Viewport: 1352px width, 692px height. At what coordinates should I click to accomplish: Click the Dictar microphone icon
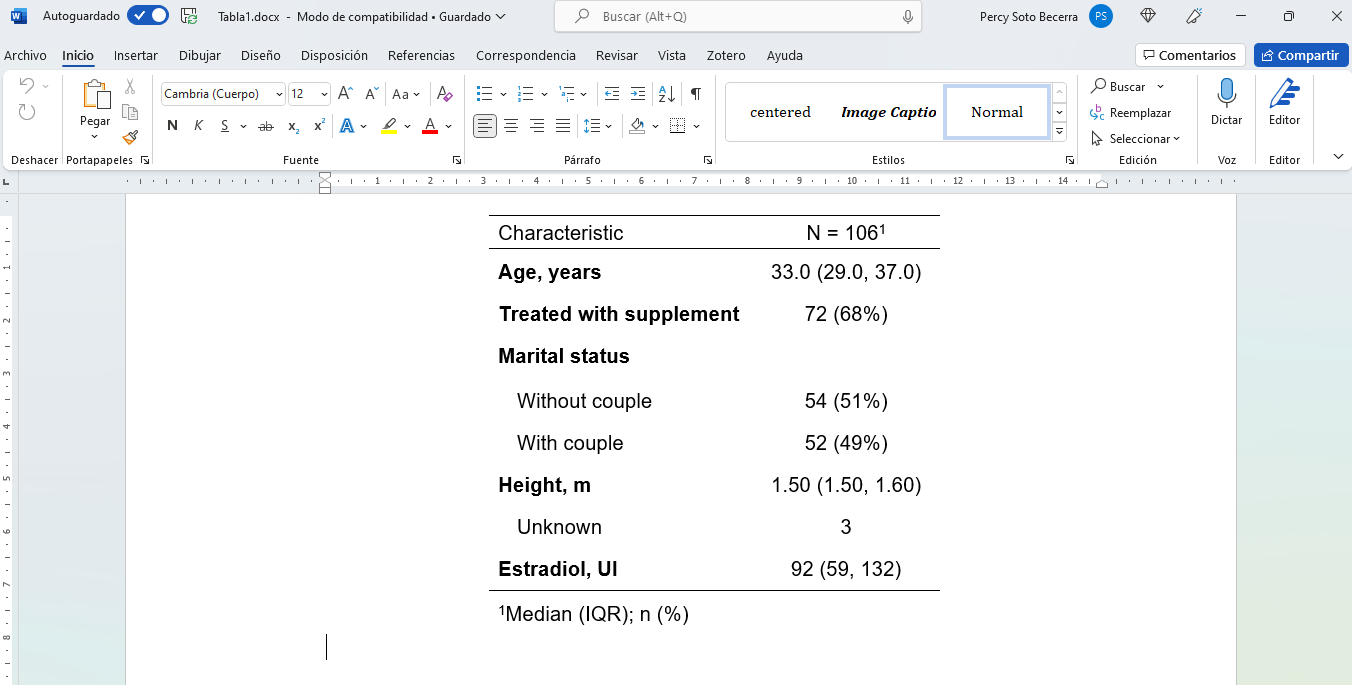(1226, 95)
